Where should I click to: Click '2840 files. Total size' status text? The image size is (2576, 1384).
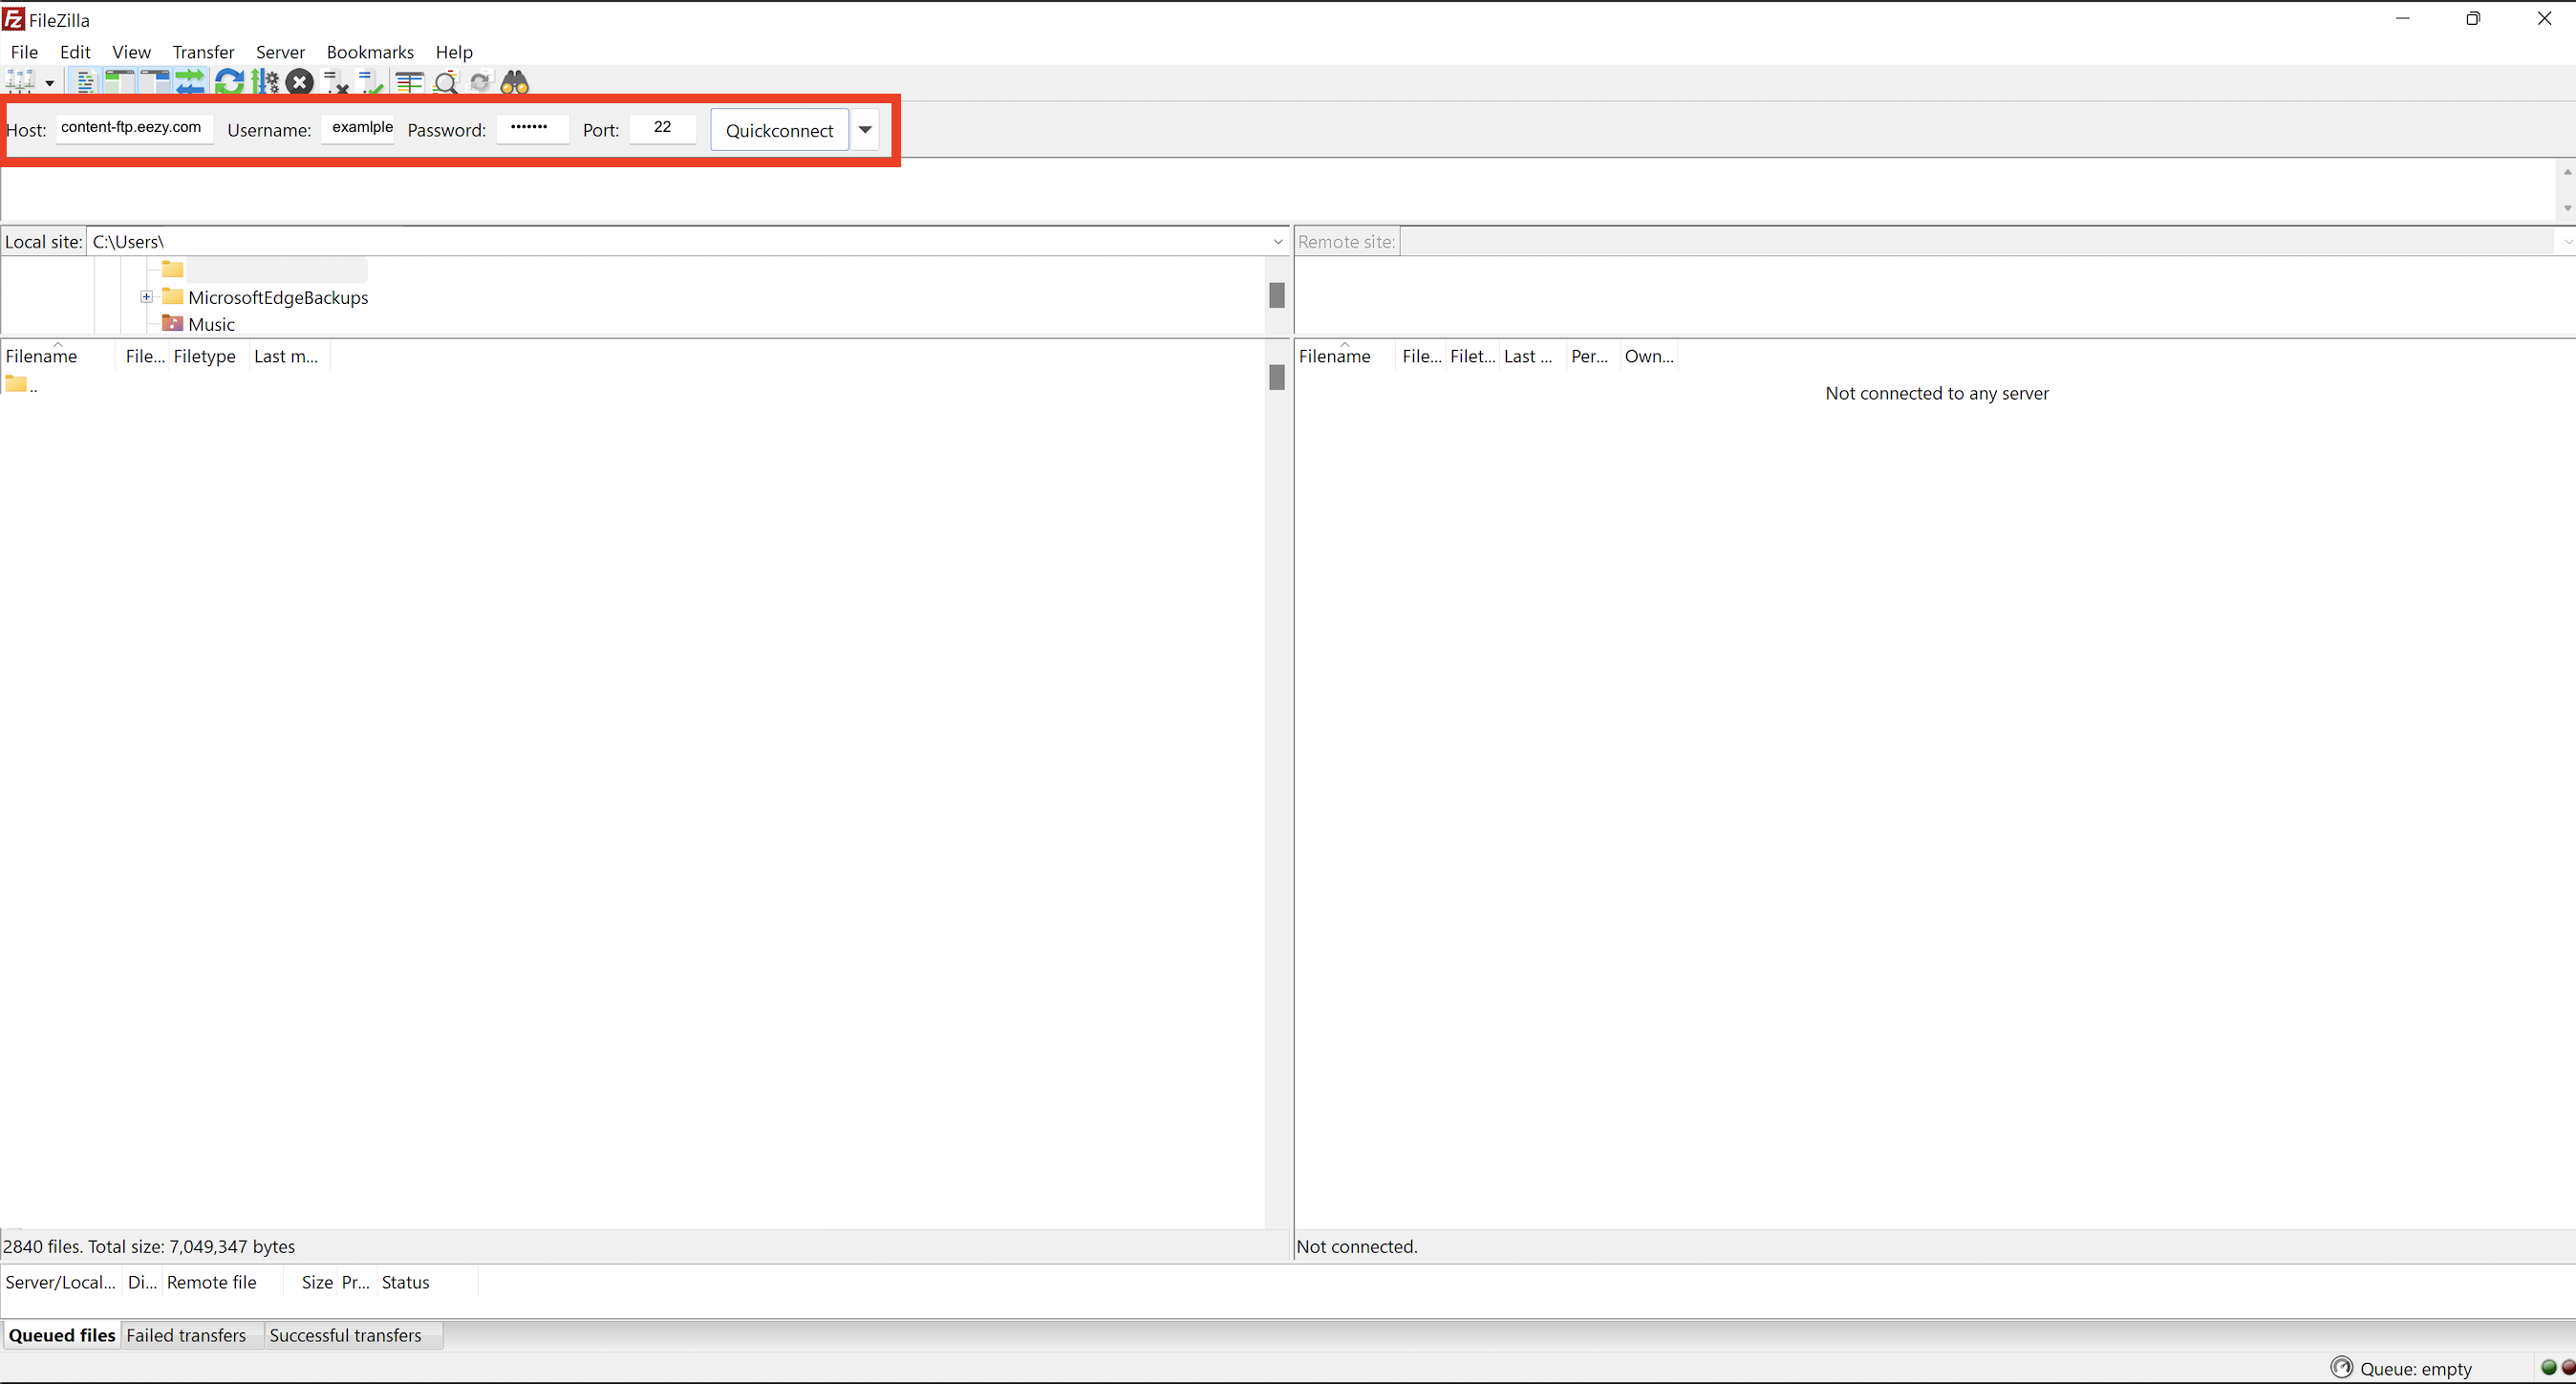coord(149,1246)
